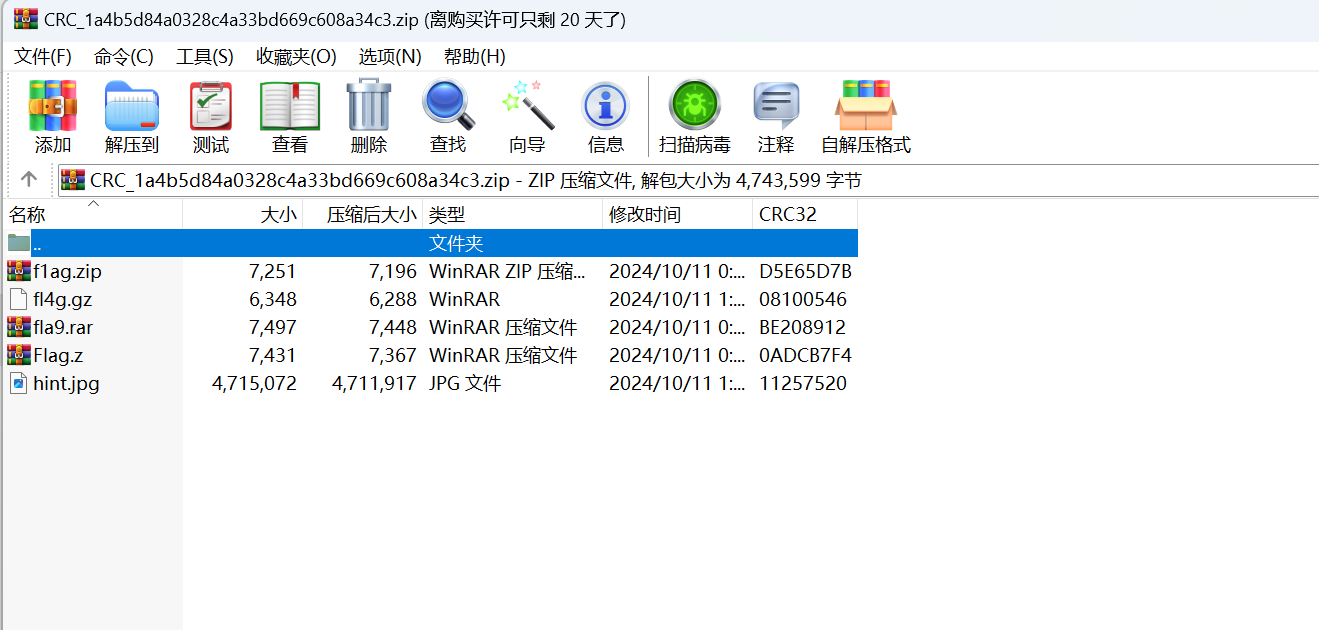Click the size value 7,431
Screen dimensions: 1319x630
tap(273, 355)
